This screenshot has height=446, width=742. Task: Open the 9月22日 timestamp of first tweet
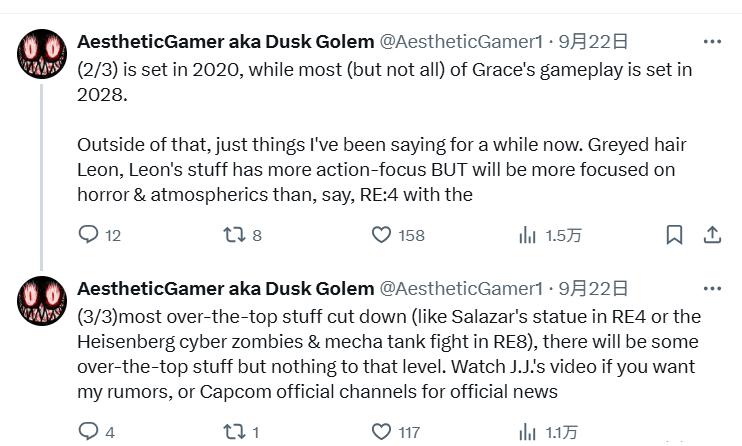pyautogui.click(x=593, y=42)
